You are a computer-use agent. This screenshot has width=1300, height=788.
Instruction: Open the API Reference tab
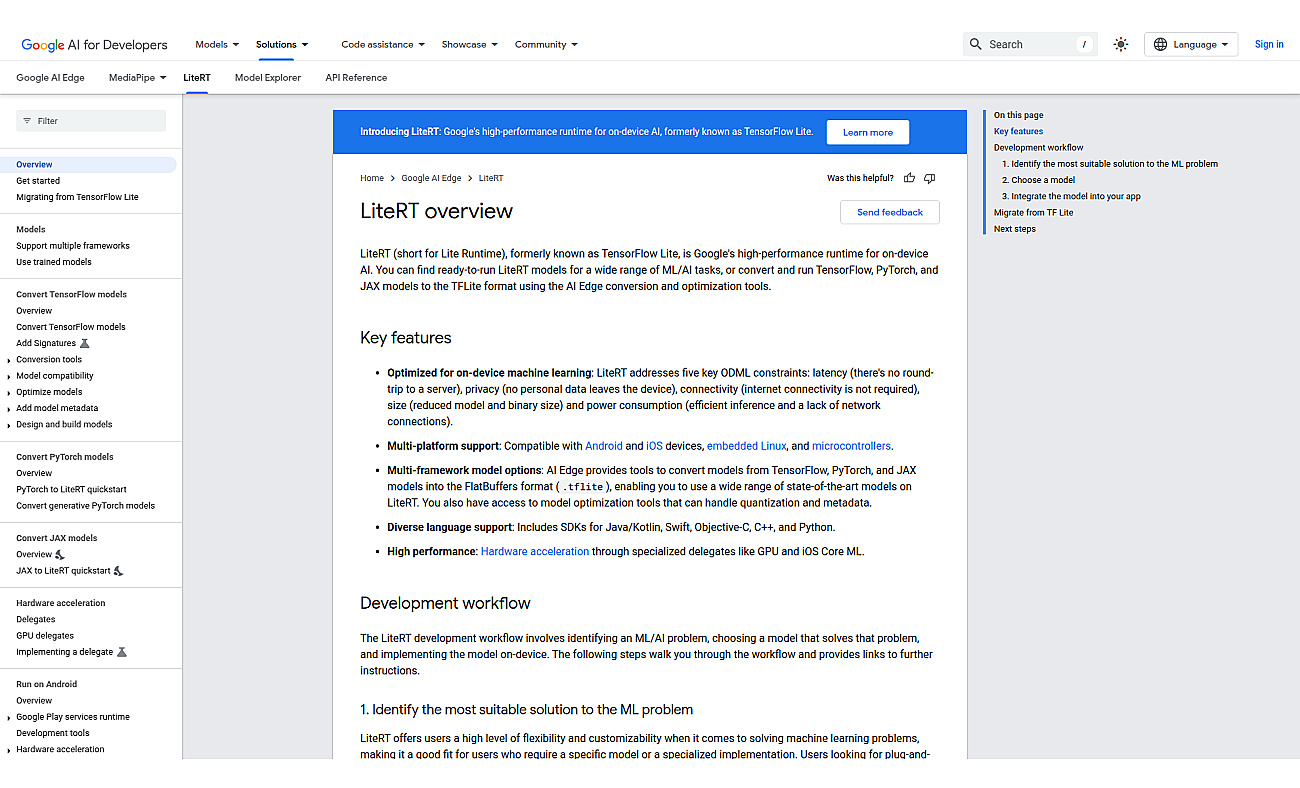tap(356, 77)
